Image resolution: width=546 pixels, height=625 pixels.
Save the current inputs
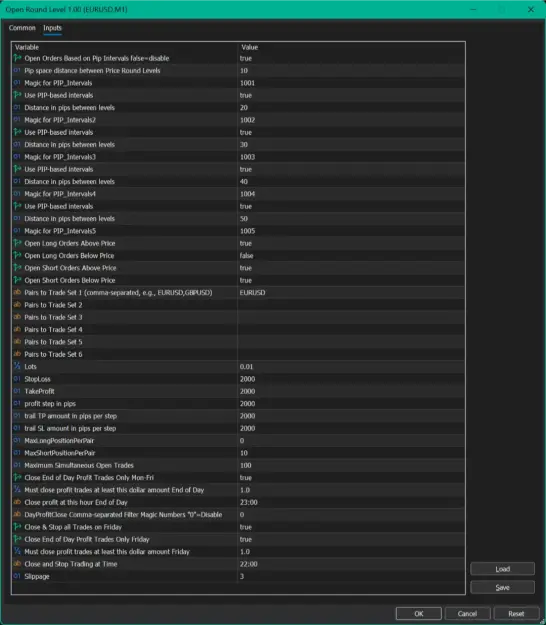(x=503, y=587)
